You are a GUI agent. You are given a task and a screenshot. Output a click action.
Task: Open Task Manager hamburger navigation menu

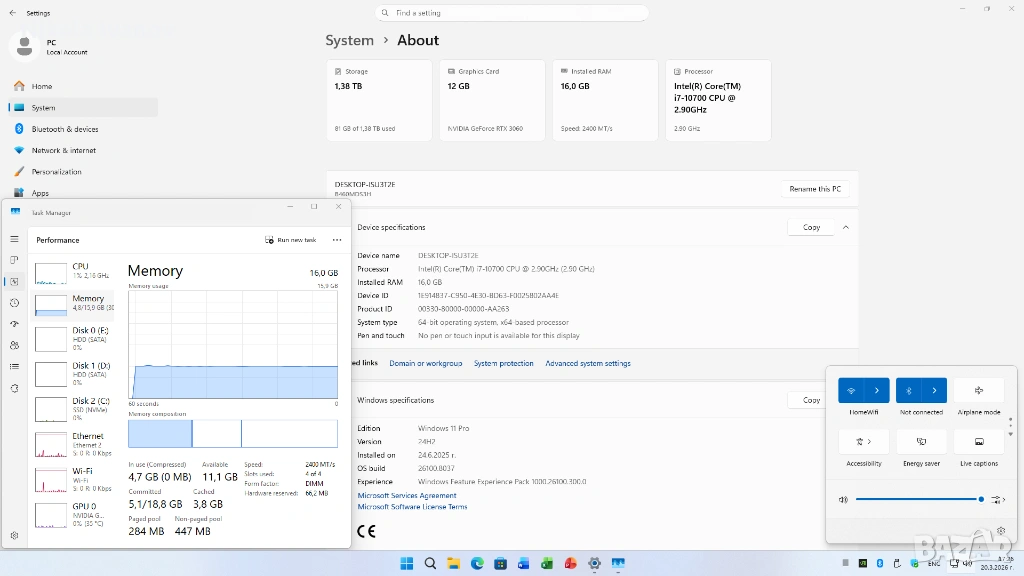tap(14, 239)
